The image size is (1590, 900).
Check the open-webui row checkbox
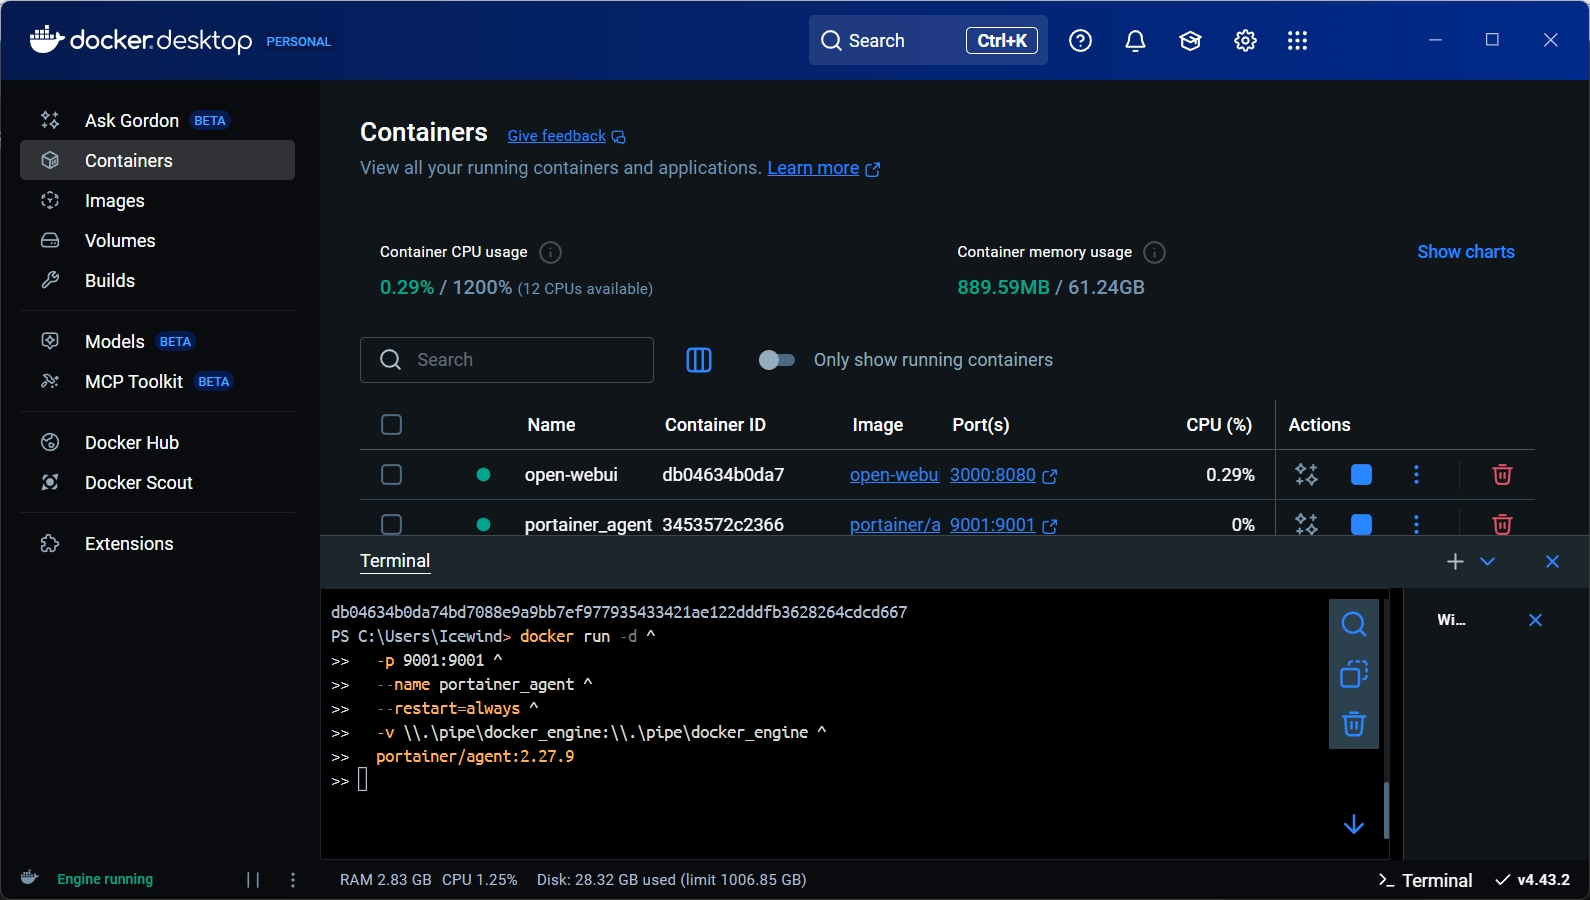[392, 475]
